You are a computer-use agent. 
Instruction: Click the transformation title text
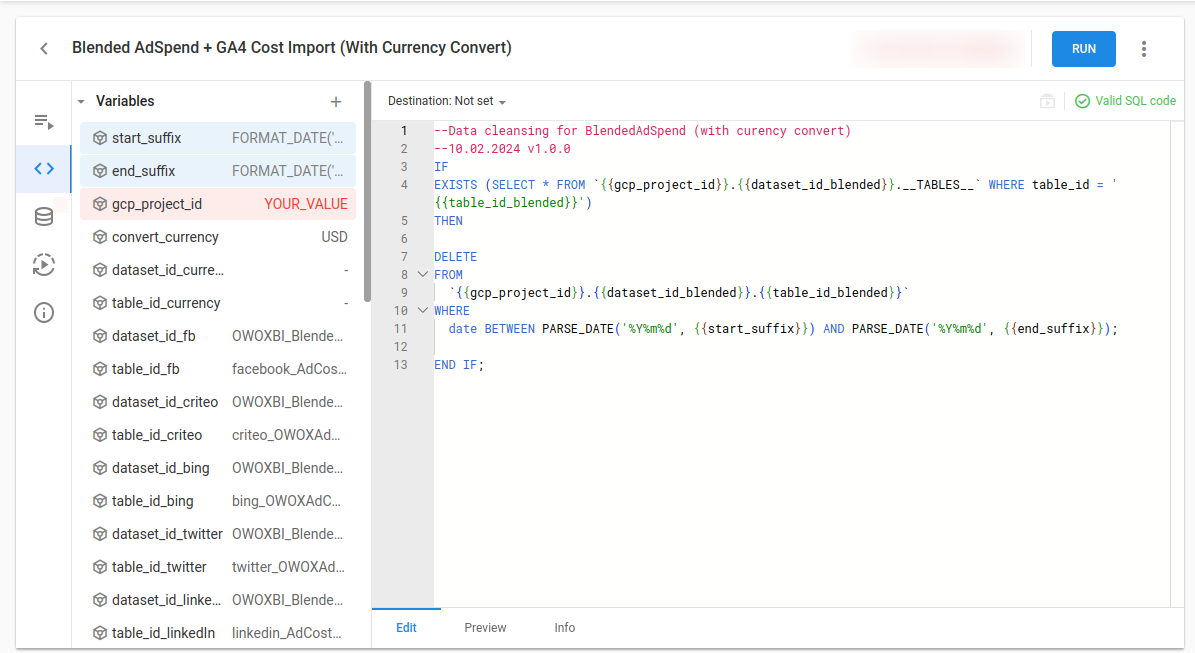click(x=292, y=47)
